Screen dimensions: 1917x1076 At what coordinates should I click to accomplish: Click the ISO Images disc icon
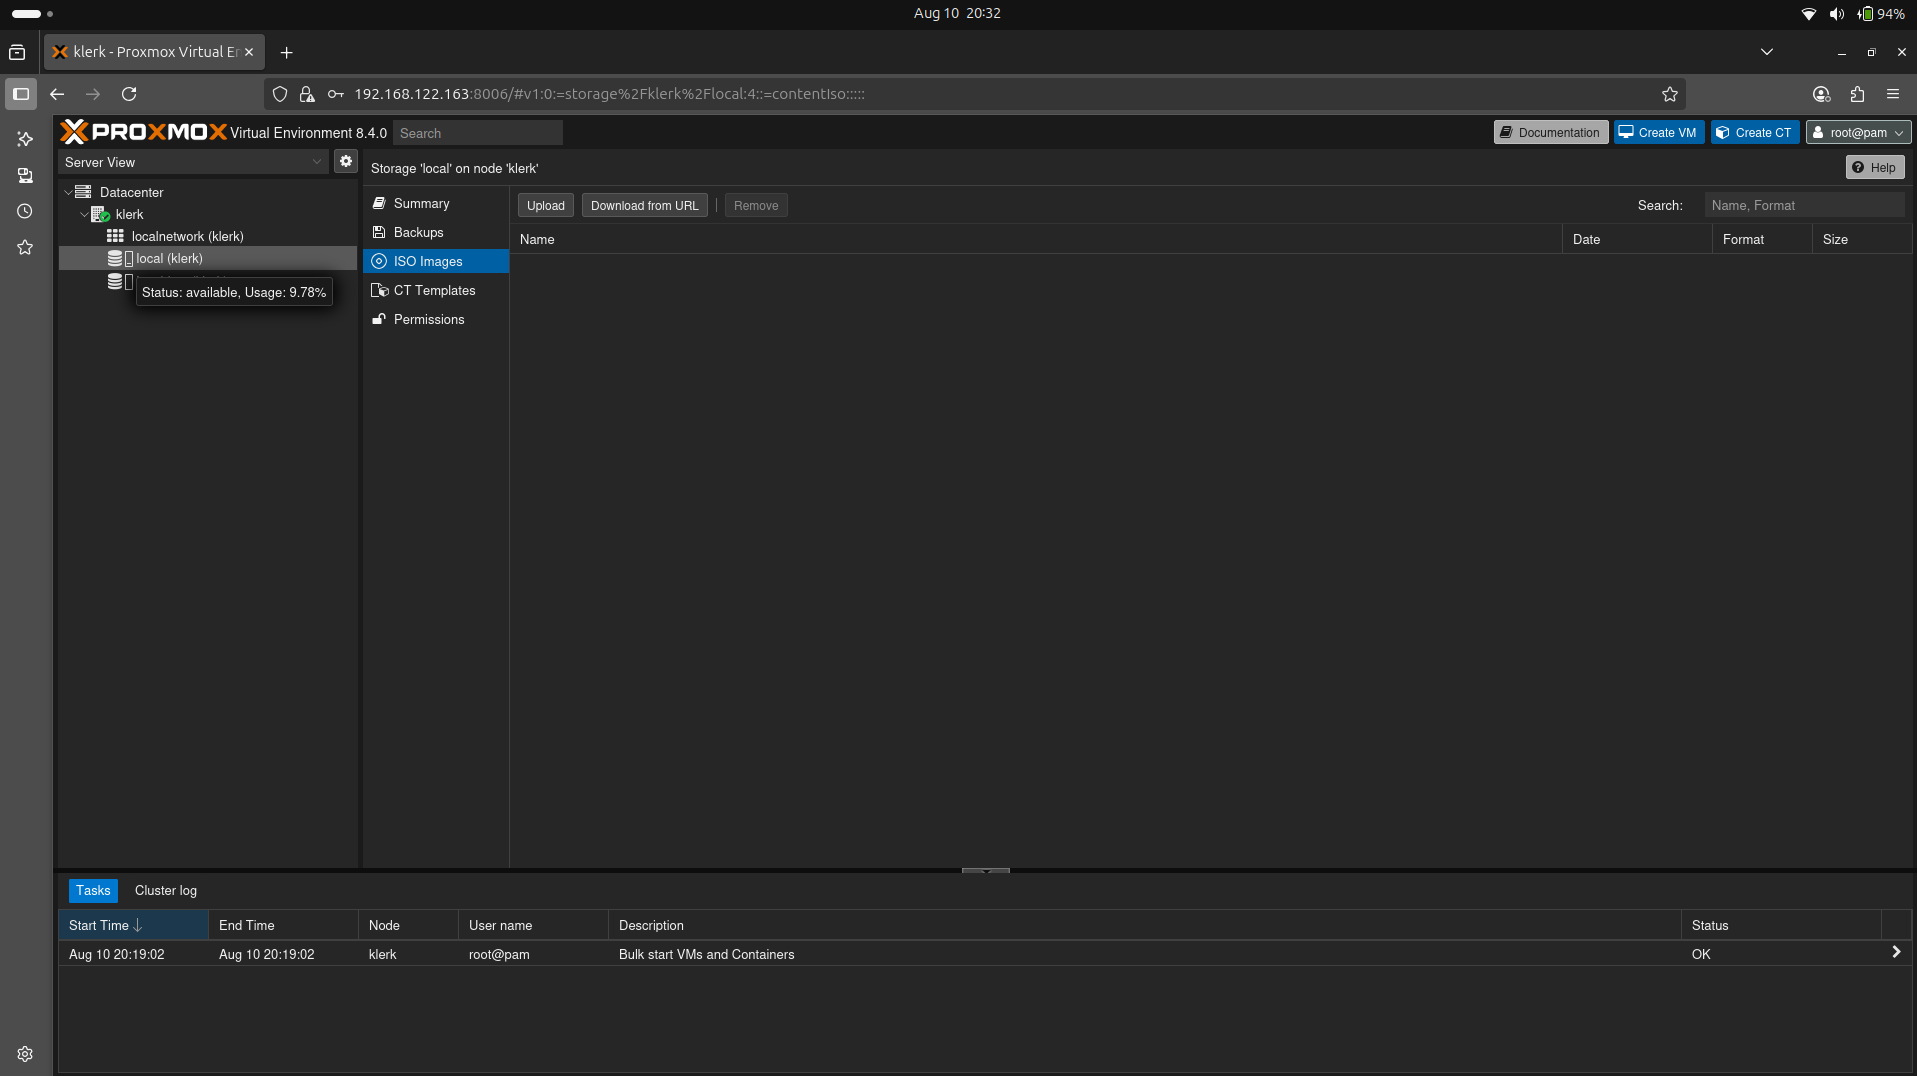click(x=379, y=261)
